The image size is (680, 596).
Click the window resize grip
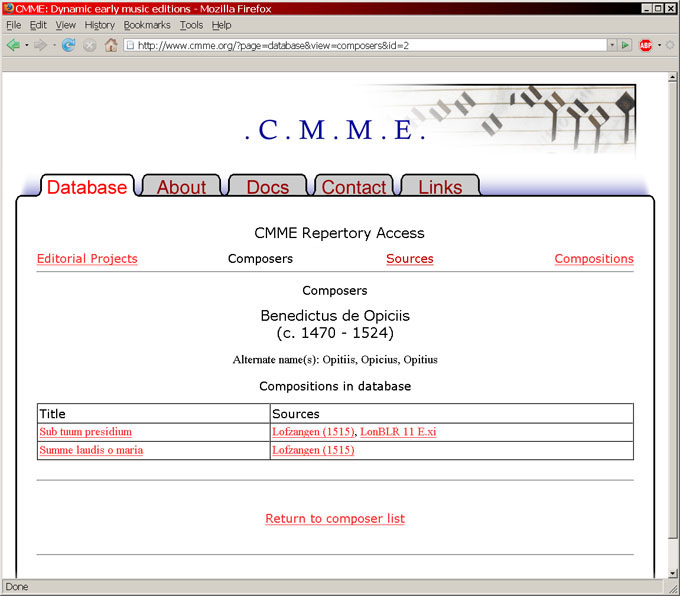pyautogui.click(x=672, y=588)
